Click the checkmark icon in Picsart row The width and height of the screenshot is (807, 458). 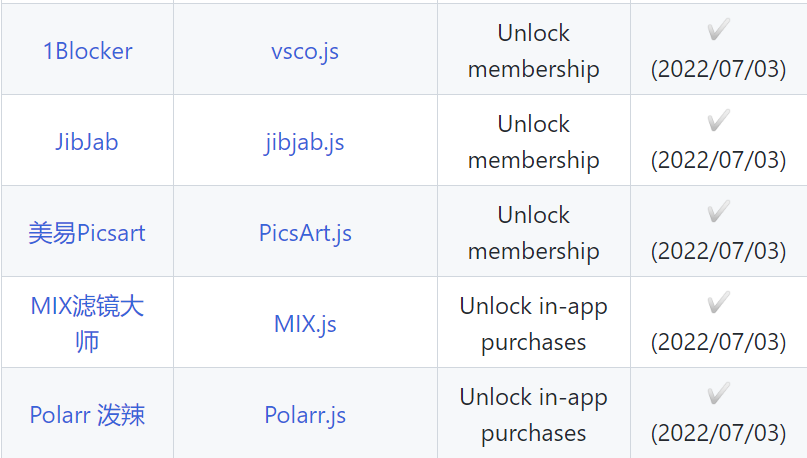click(x=718, y=213)
